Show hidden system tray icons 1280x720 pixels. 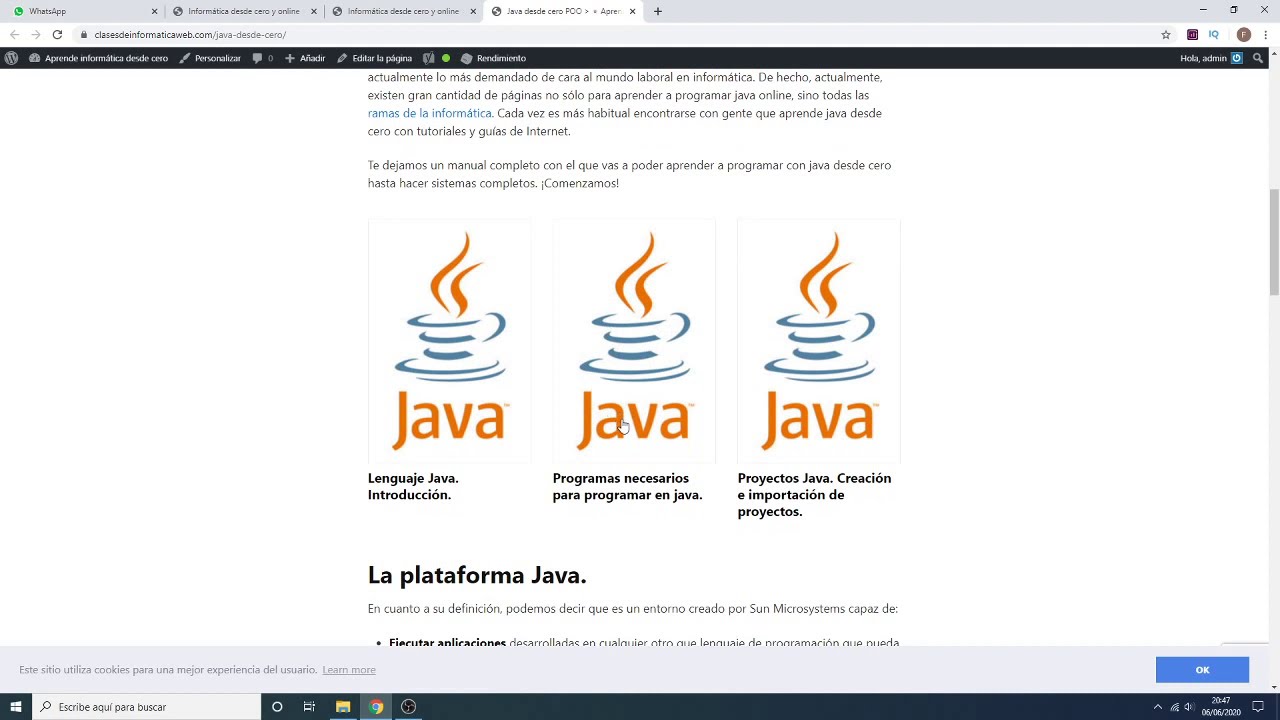1158,707
